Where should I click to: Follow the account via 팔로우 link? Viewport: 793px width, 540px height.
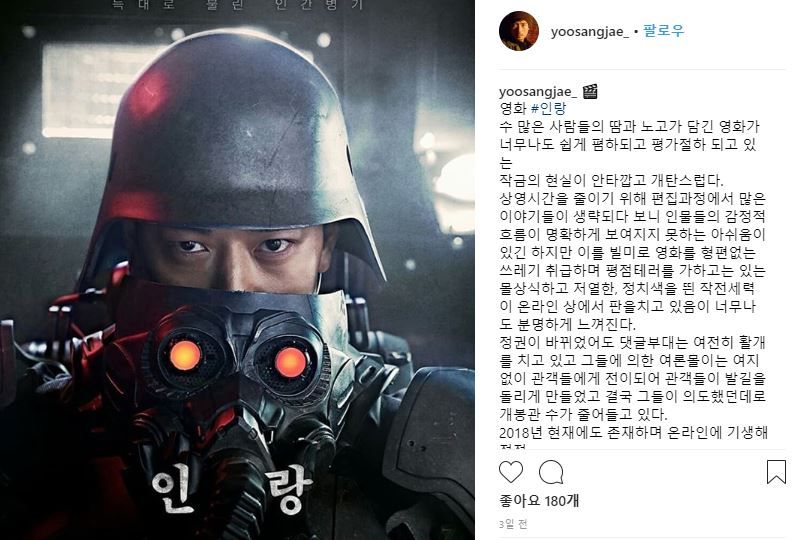point(664,31)
